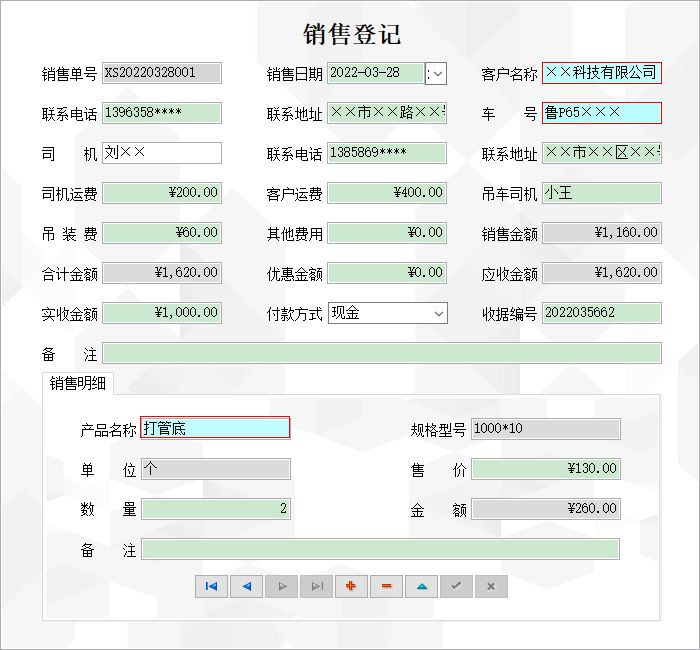
Task: Jump to last record navigation button
Action: coord(317,586)
